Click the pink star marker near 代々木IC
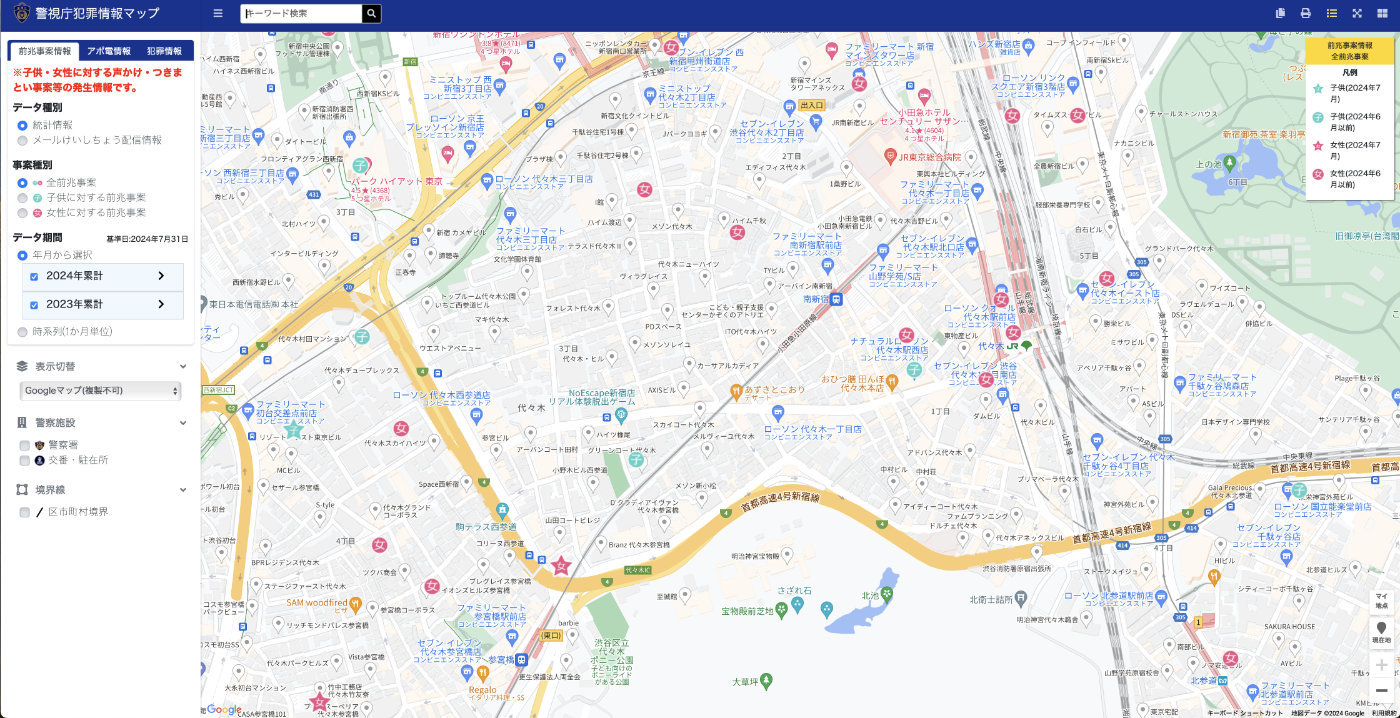1400x718 pixels. 561,566
